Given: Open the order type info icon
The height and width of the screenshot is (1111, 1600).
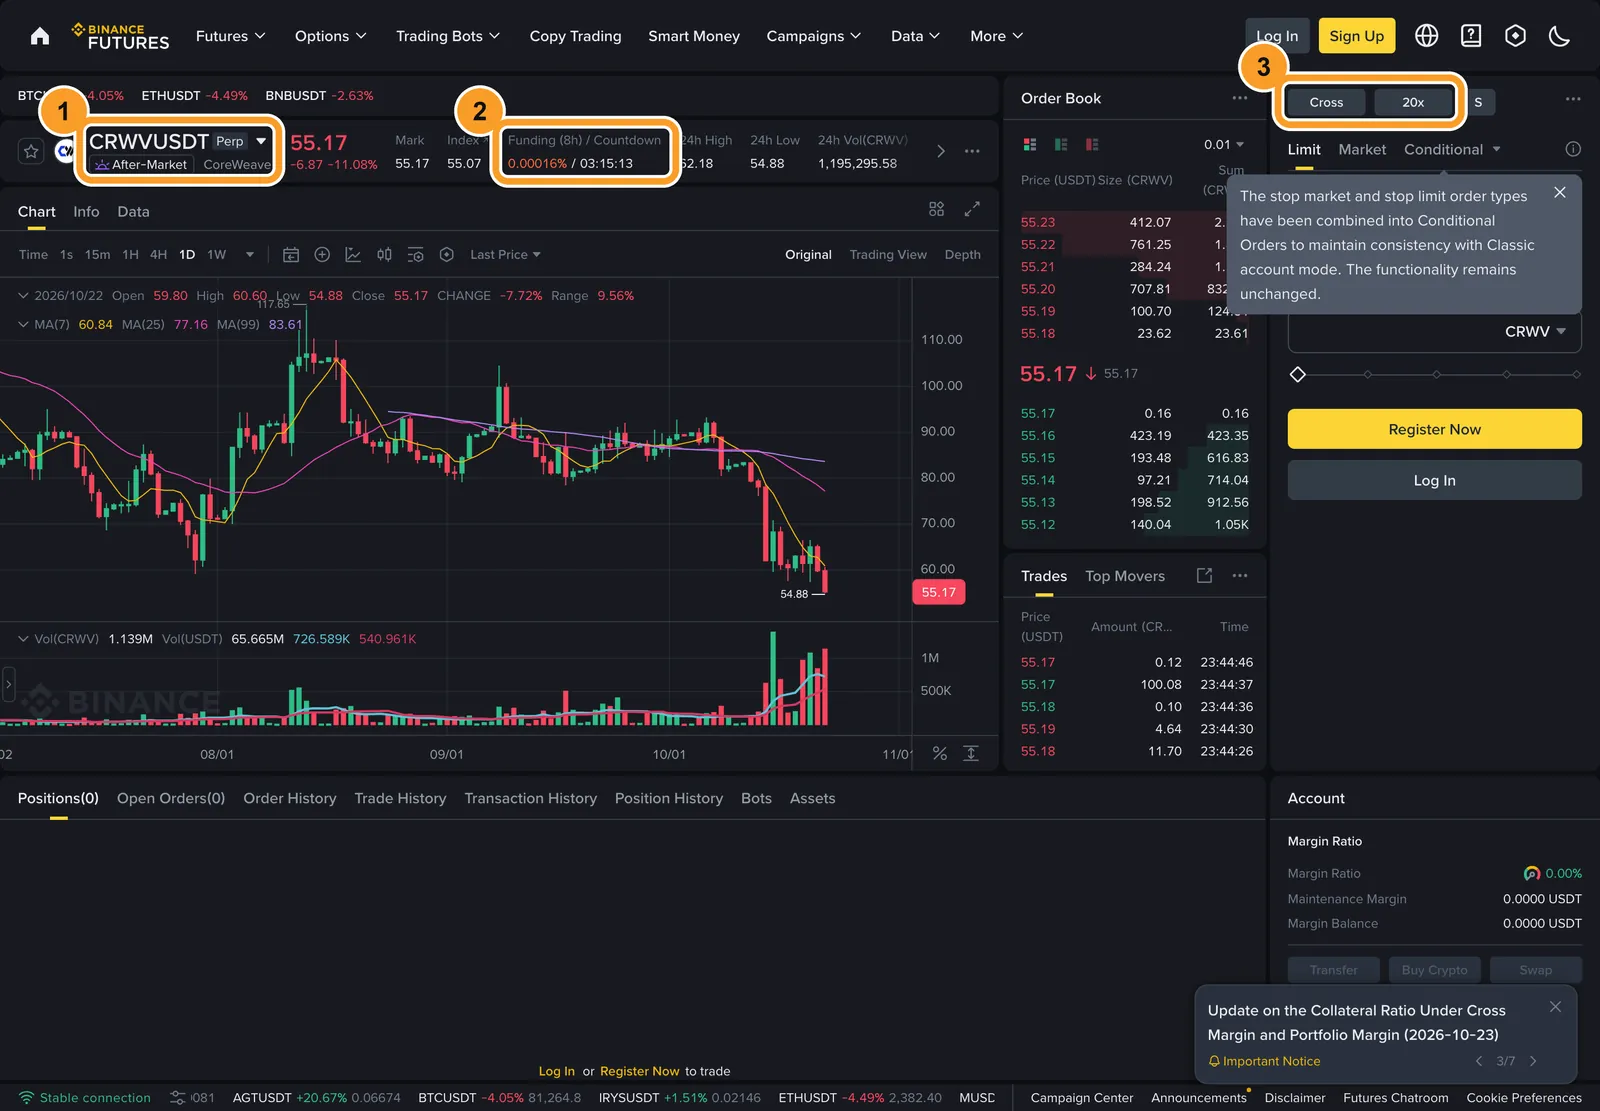Looking at the screenshot, I should click(1573, 149).
